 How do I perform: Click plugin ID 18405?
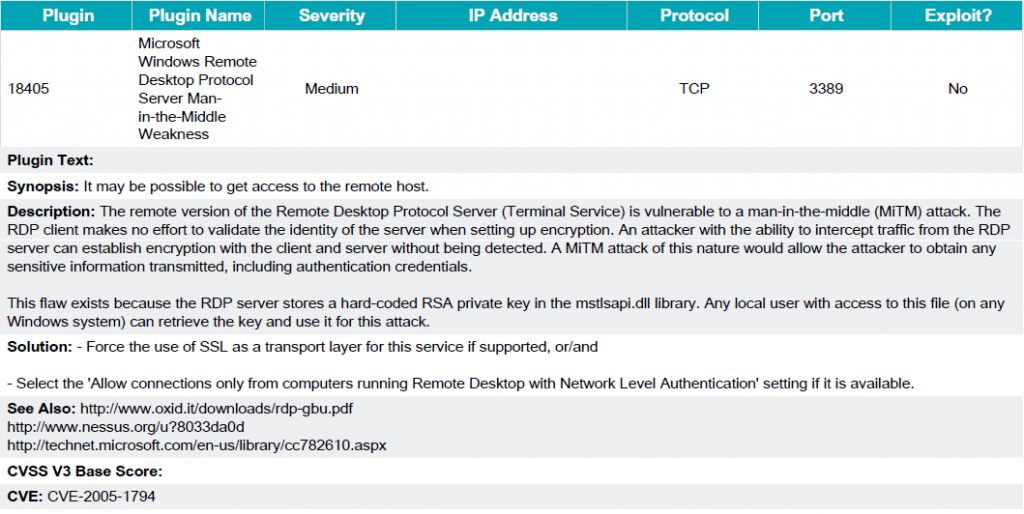tap(28, 89)
